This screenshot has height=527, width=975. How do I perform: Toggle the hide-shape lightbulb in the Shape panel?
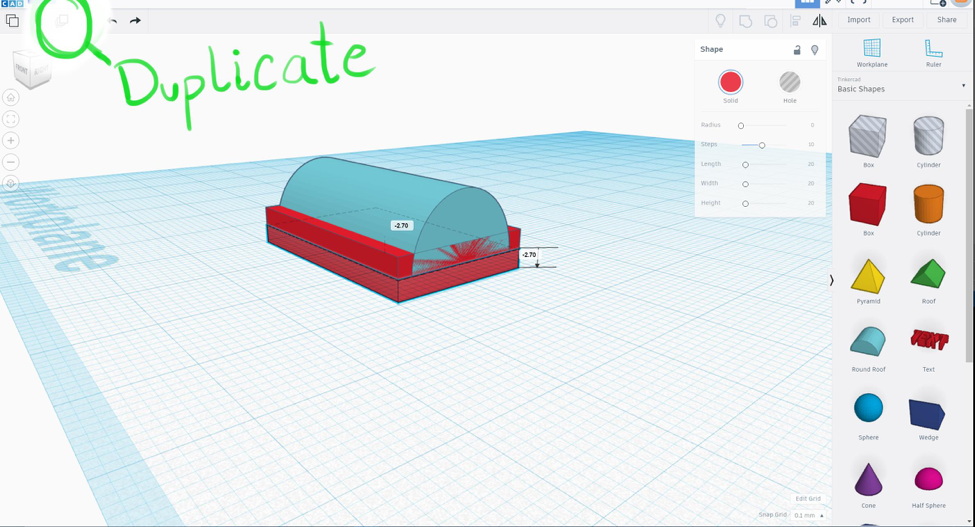coord(815,50)
